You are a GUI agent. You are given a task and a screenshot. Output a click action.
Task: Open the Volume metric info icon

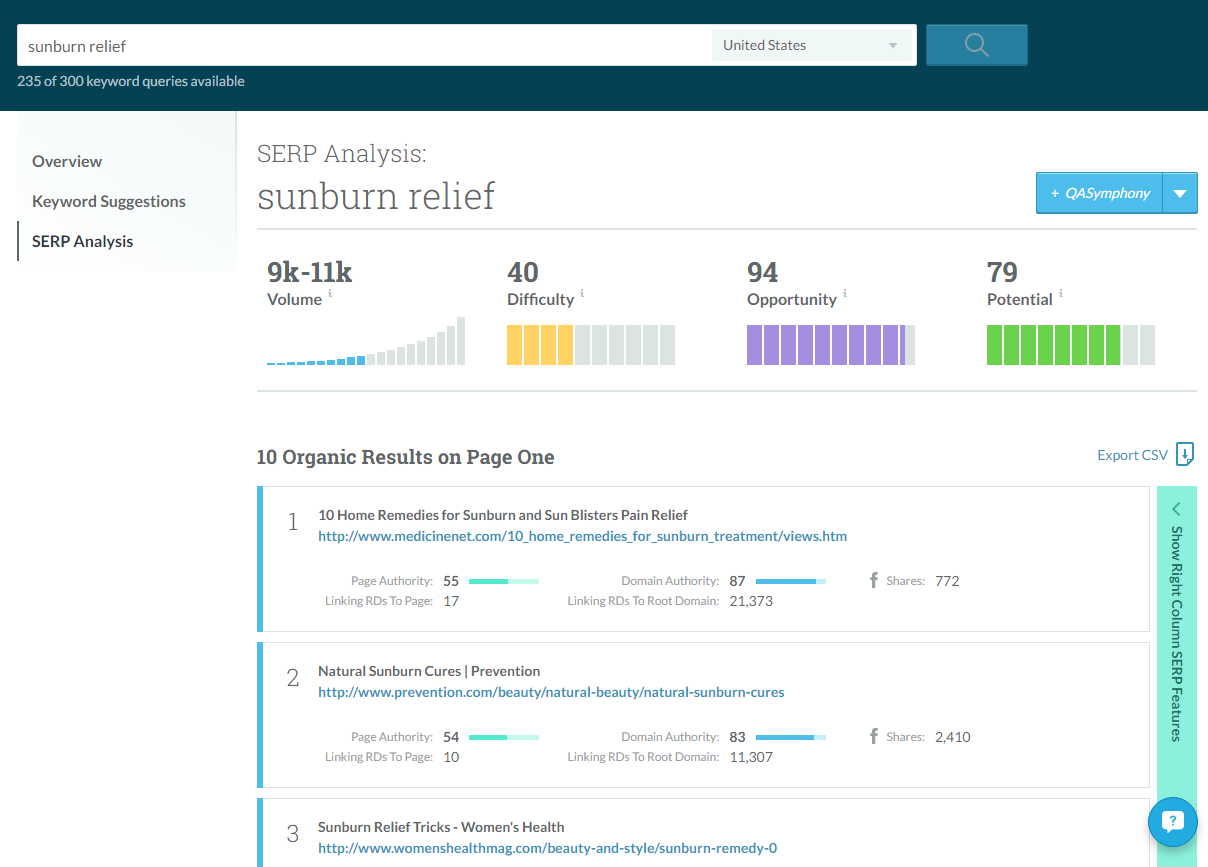click(330, 294)
